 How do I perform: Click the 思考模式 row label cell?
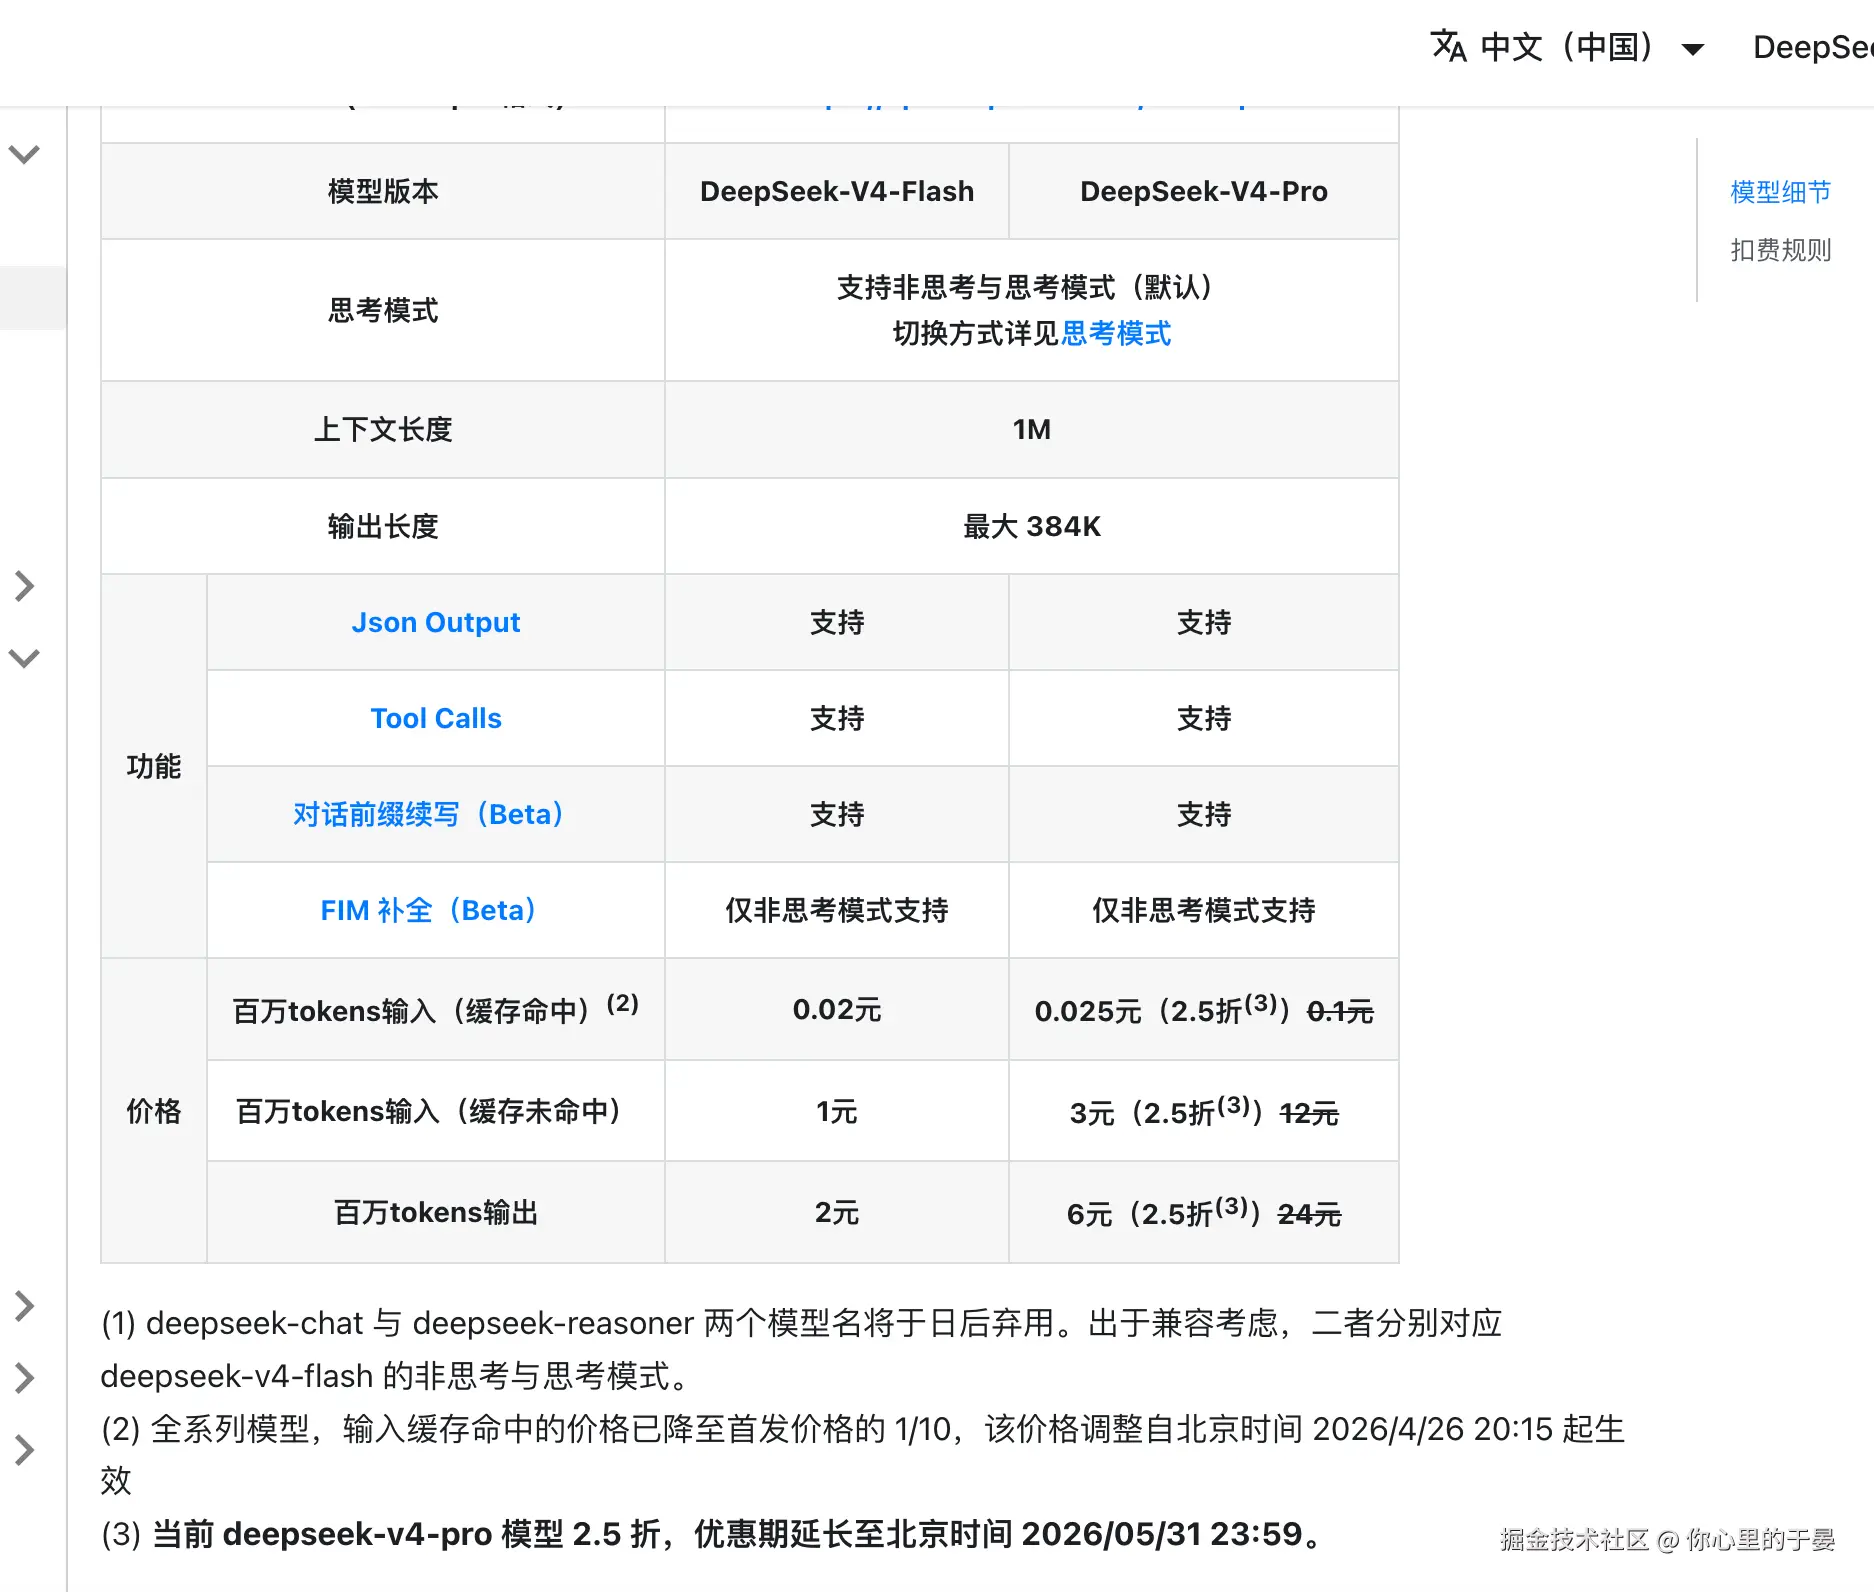pos(383,310)
